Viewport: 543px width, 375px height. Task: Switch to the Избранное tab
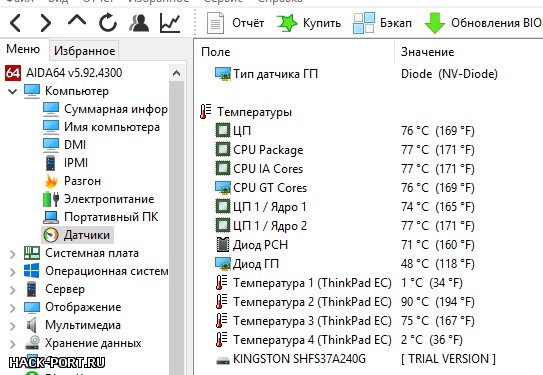pos(84,51)
